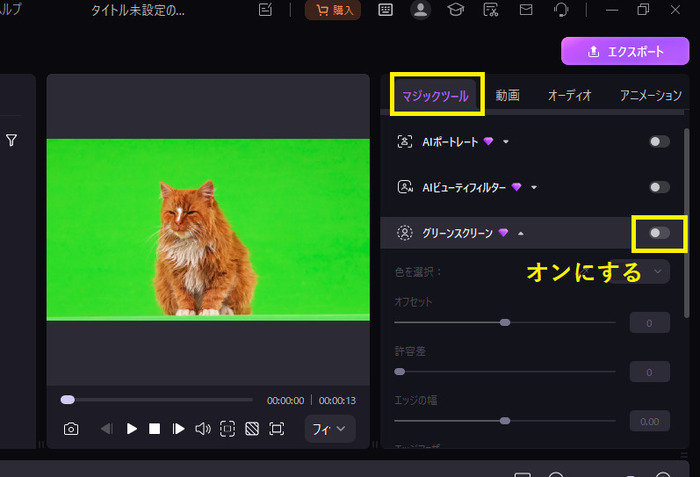Click the エッジの幅 value field

[650, 421]
